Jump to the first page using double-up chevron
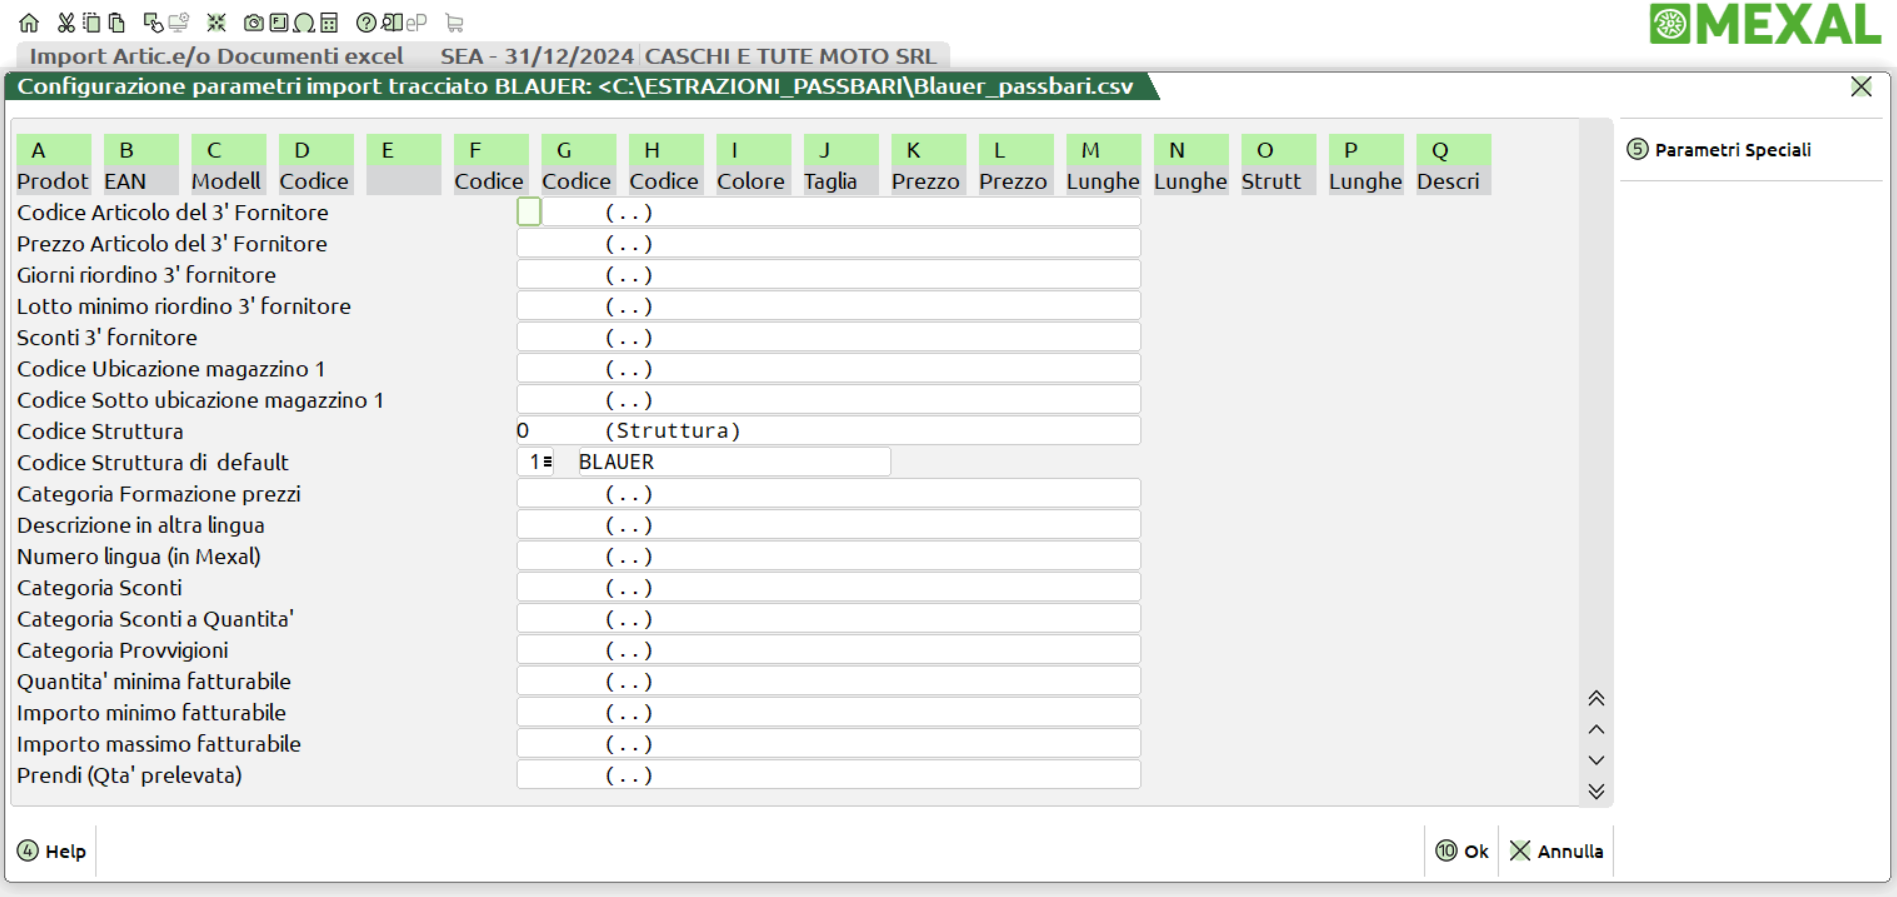Viewport: 1897px width, 897px height. [x=1596, y=698]
